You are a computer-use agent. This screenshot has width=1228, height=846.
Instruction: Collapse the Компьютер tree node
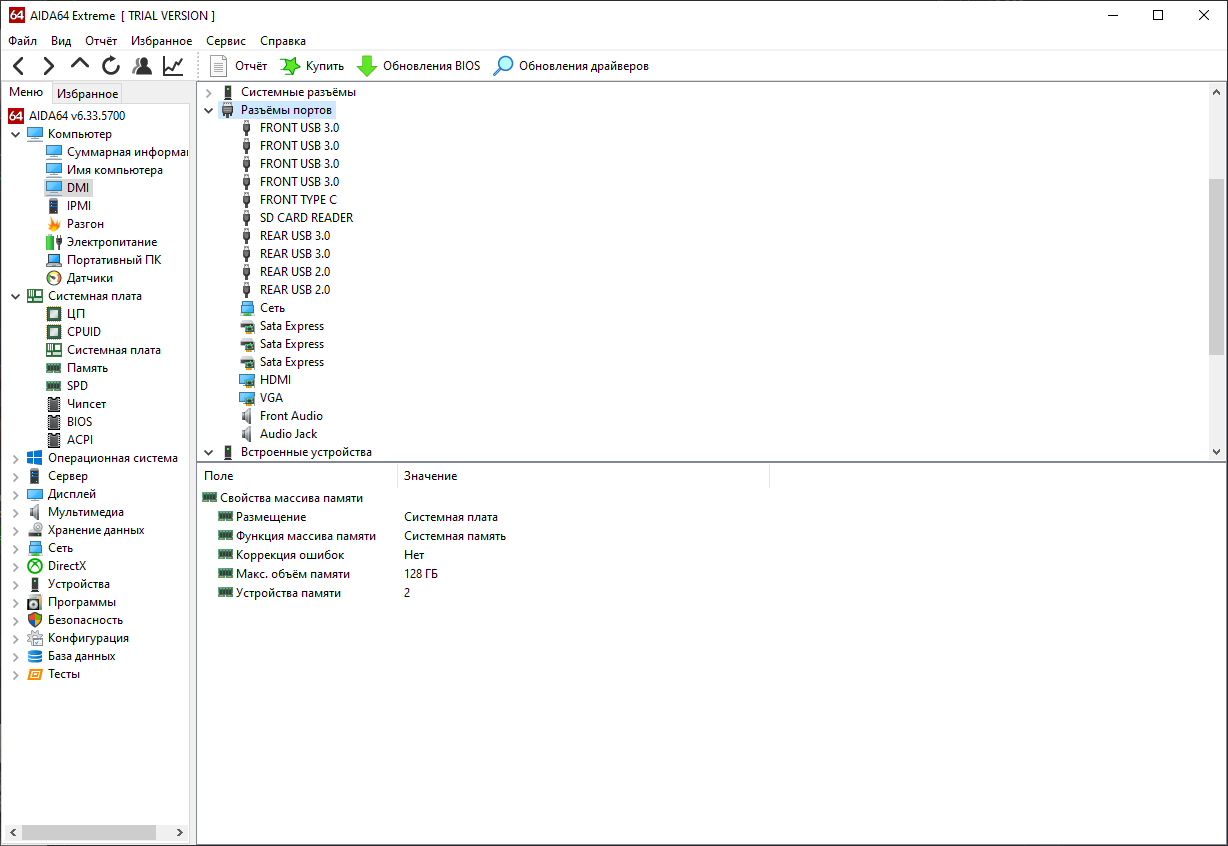click(15, 134)
